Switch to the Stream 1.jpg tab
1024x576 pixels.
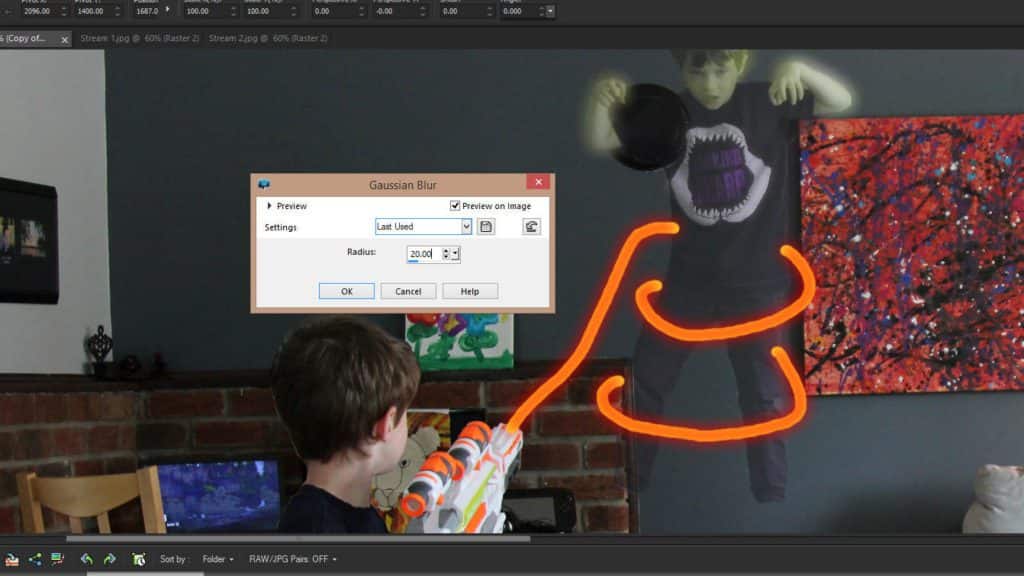point(140,37)
